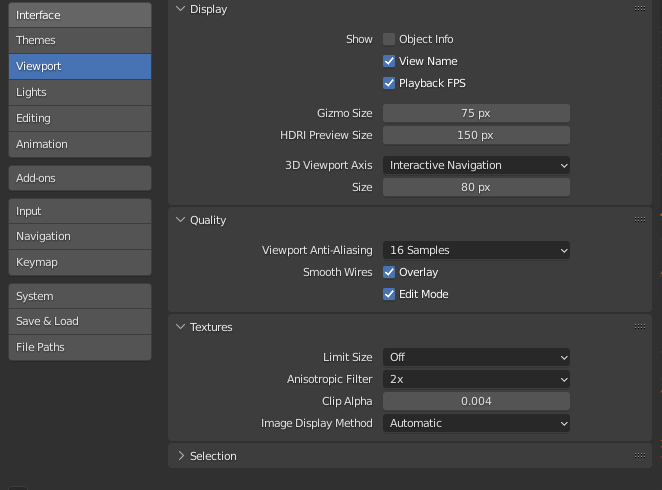The height and width of the screenshot is (490, 662).
Task: Click the Textures panel drag grip icon
Action: (x=640, y=327)
